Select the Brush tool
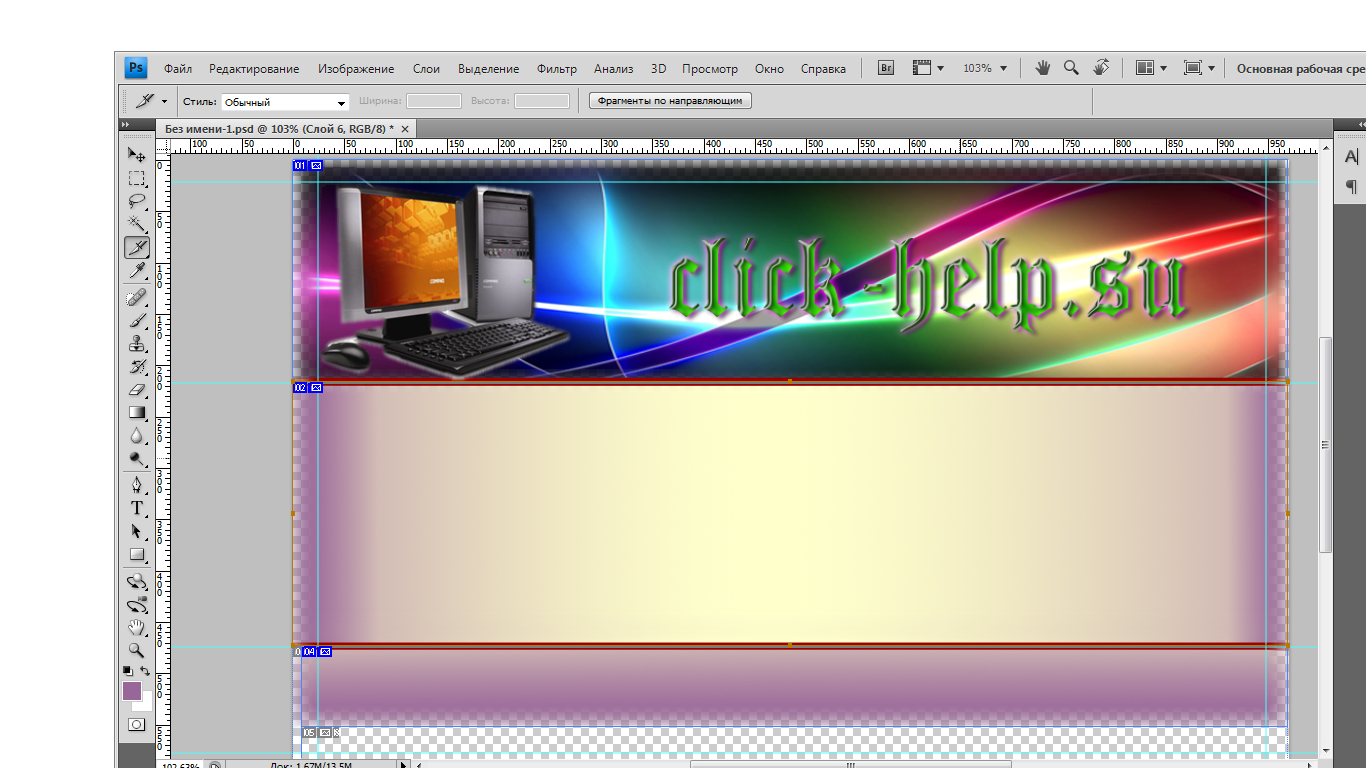The image size is (1366, 768). click(136, 320)
